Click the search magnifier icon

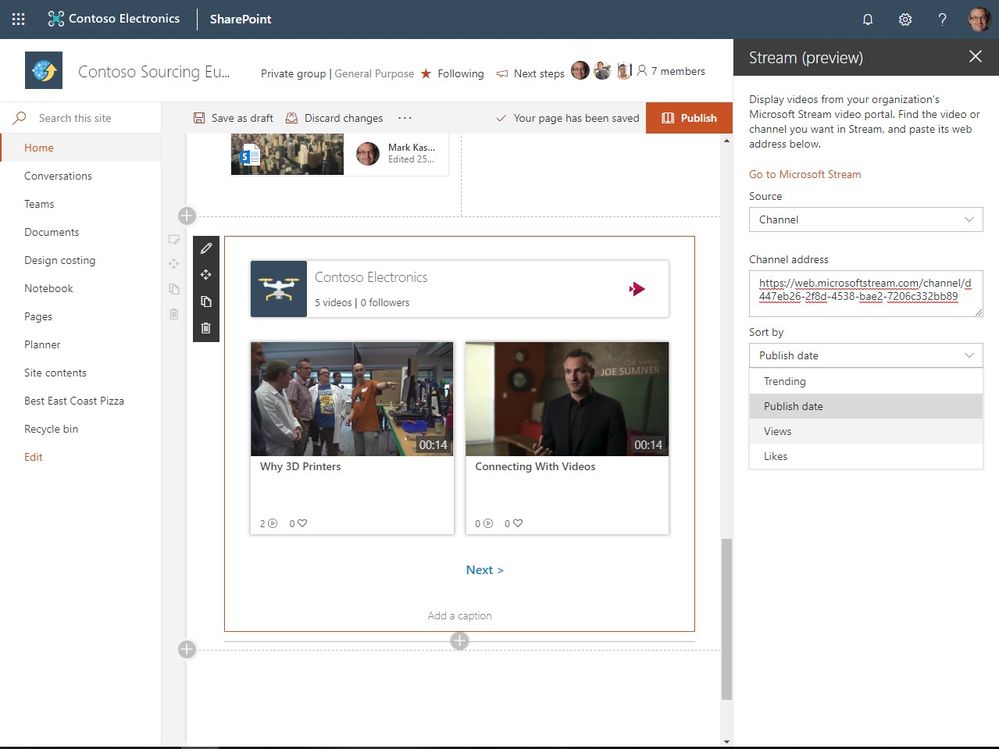pos(20,118)
